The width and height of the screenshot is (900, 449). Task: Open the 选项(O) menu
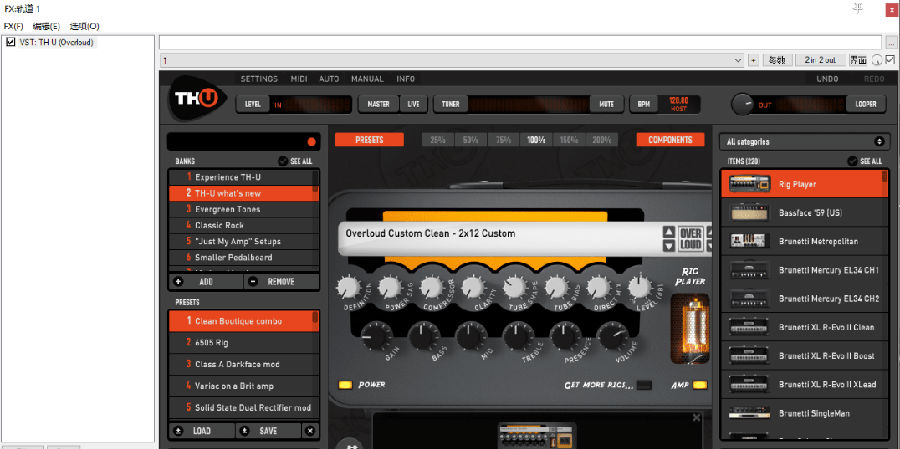click(84, 26)
